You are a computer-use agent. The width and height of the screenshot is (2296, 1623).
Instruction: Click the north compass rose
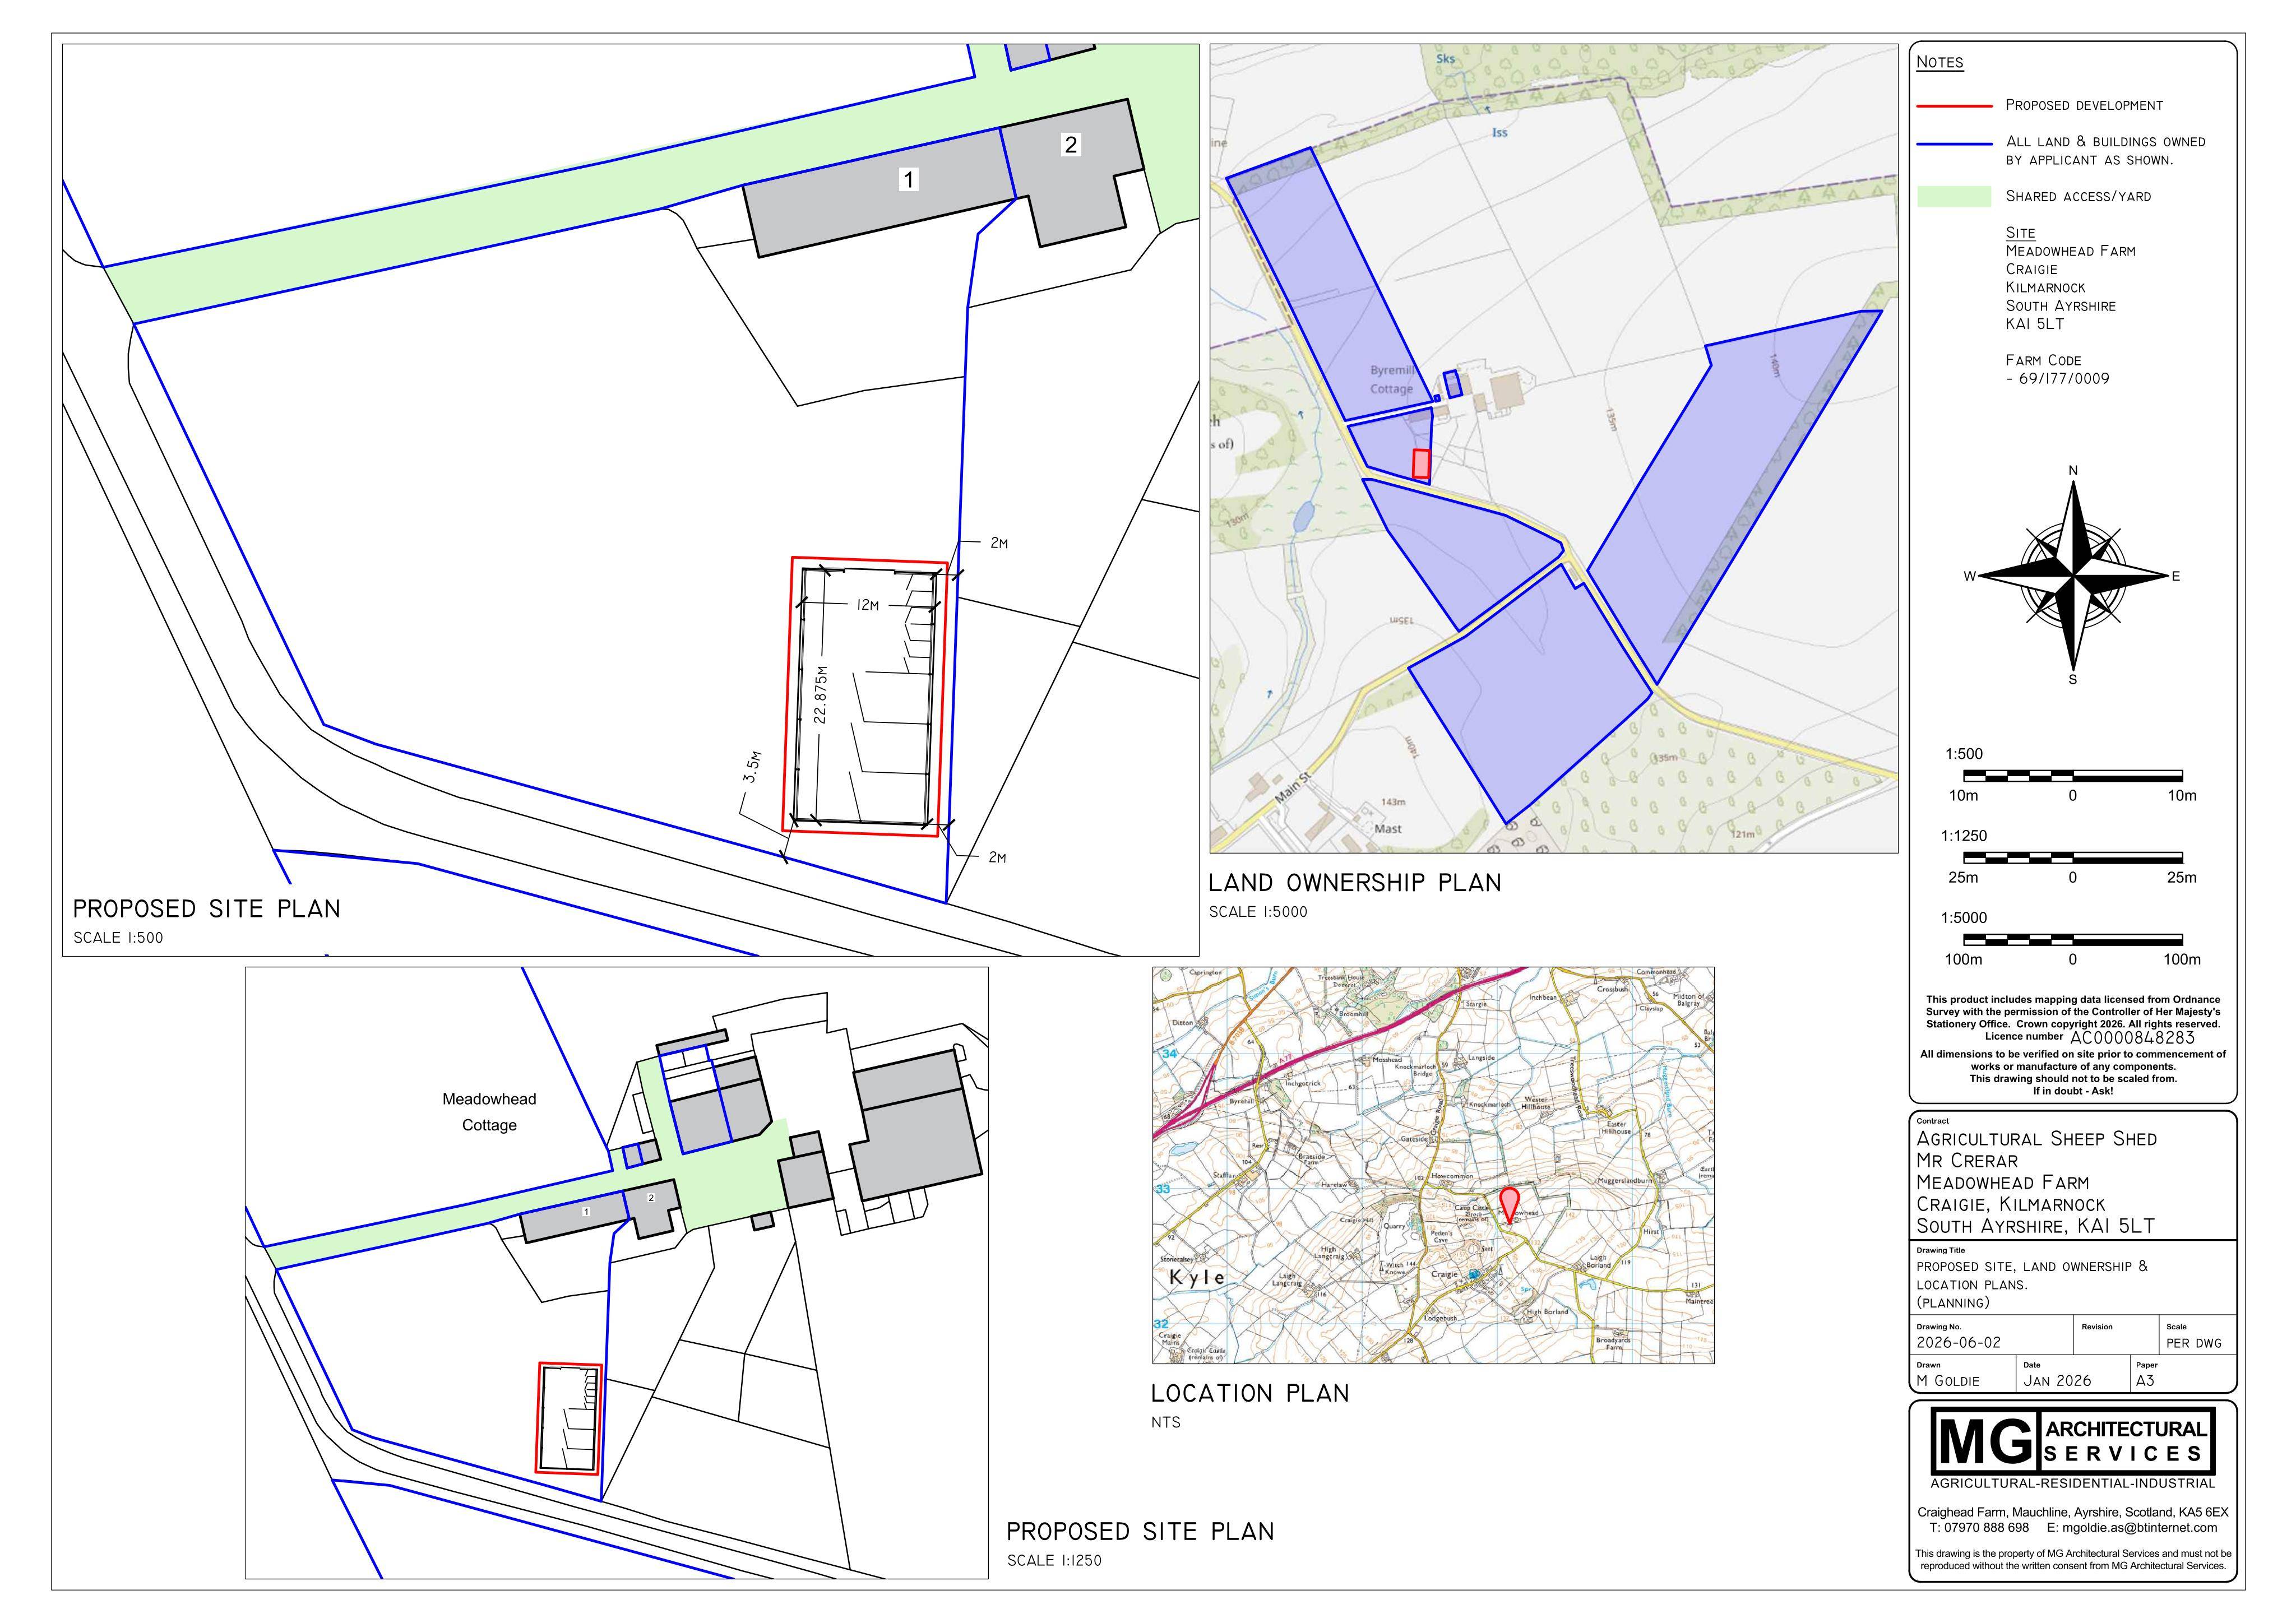2073,575
